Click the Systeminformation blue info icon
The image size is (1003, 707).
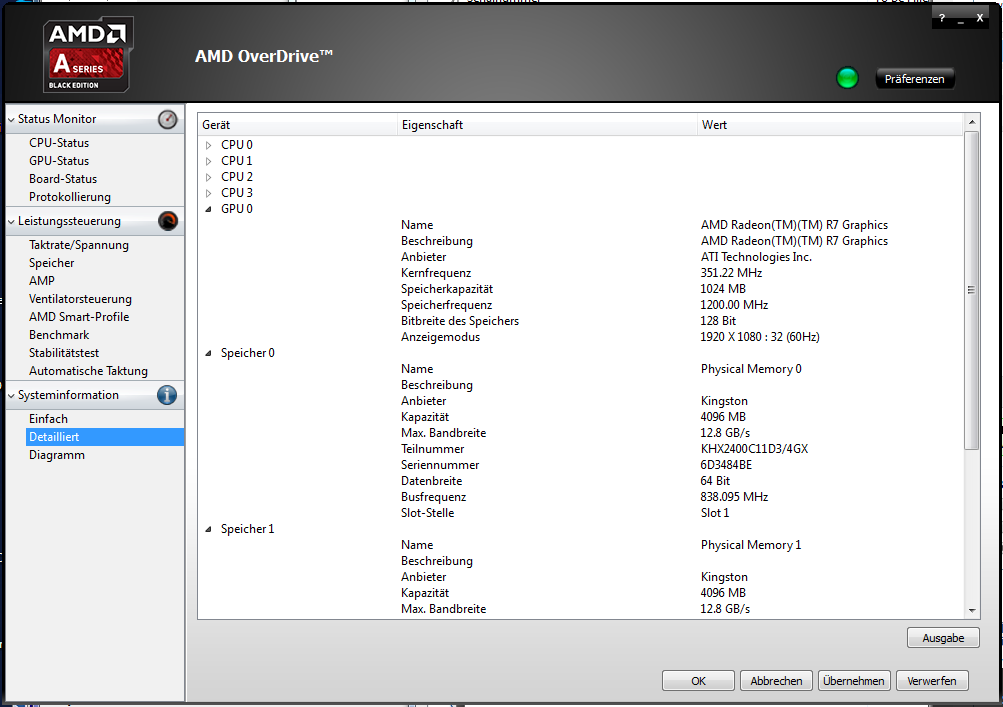tap(167, 395)
